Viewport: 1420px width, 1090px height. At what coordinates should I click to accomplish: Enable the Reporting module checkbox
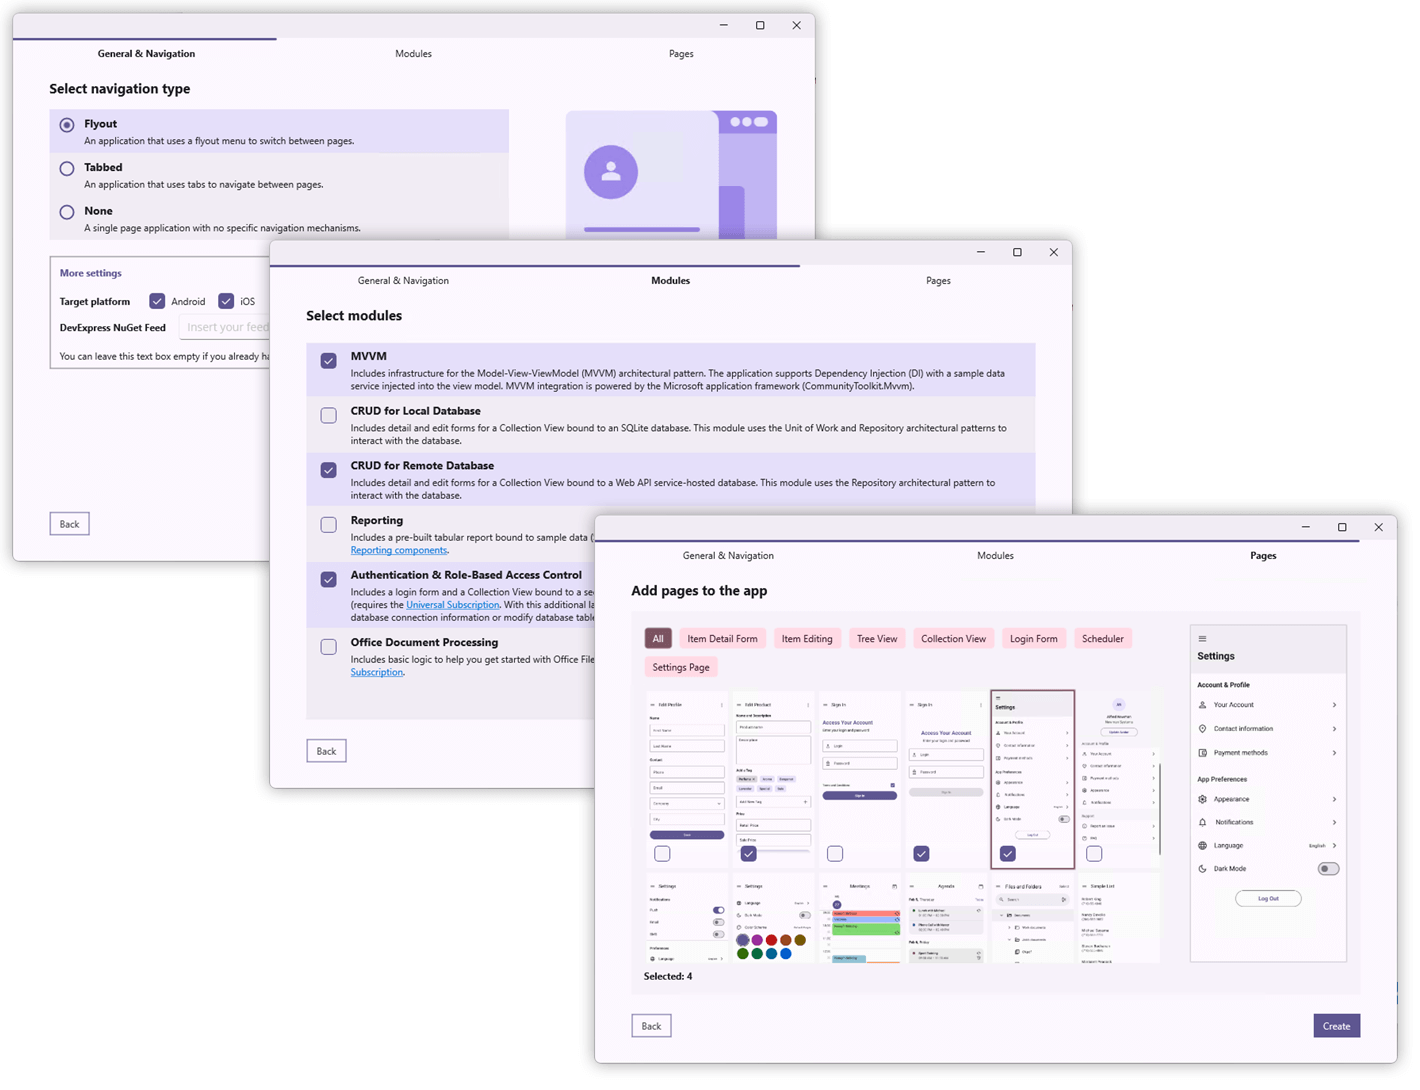329,524
